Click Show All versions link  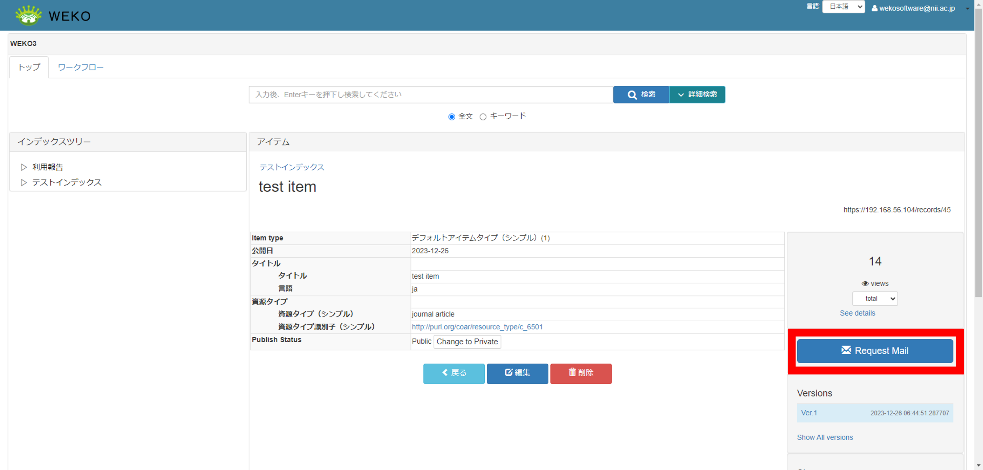825,437
